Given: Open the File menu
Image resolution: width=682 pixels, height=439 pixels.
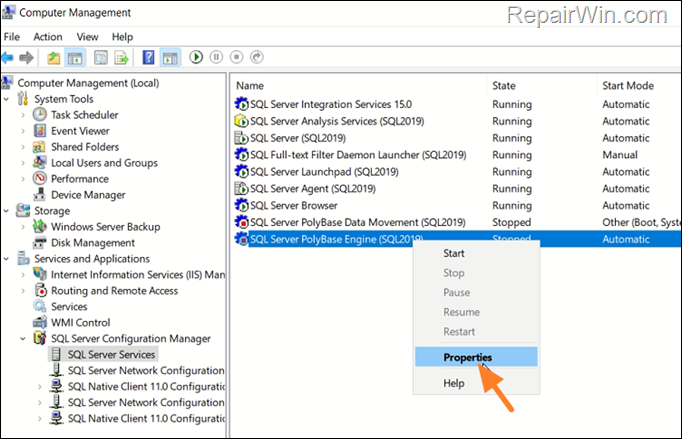Looking at the screenshot, I should [x=12, y=37].
